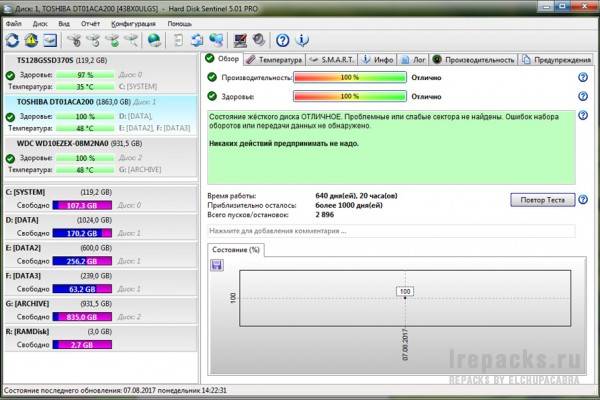The width and height of the screenshot is (600, 400).
Task: Select the Состояние (%) chart tab
Action: click(x=236, y=250)
